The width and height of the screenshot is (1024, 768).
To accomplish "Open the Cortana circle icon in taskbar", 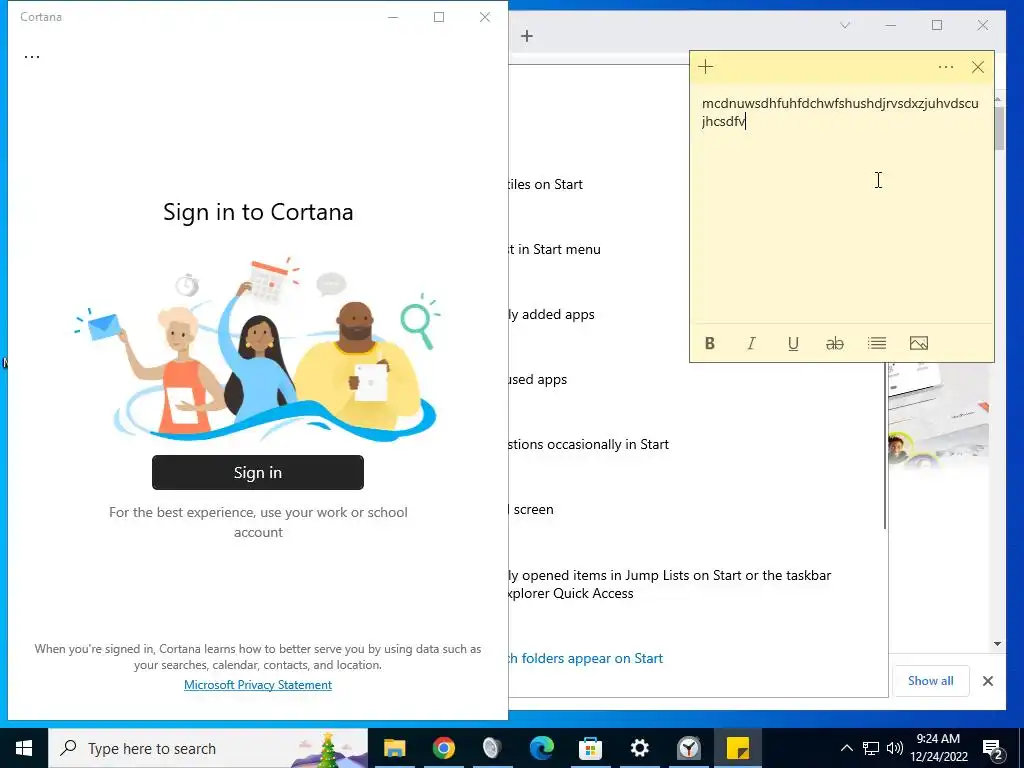I will (x=492, y=748).
